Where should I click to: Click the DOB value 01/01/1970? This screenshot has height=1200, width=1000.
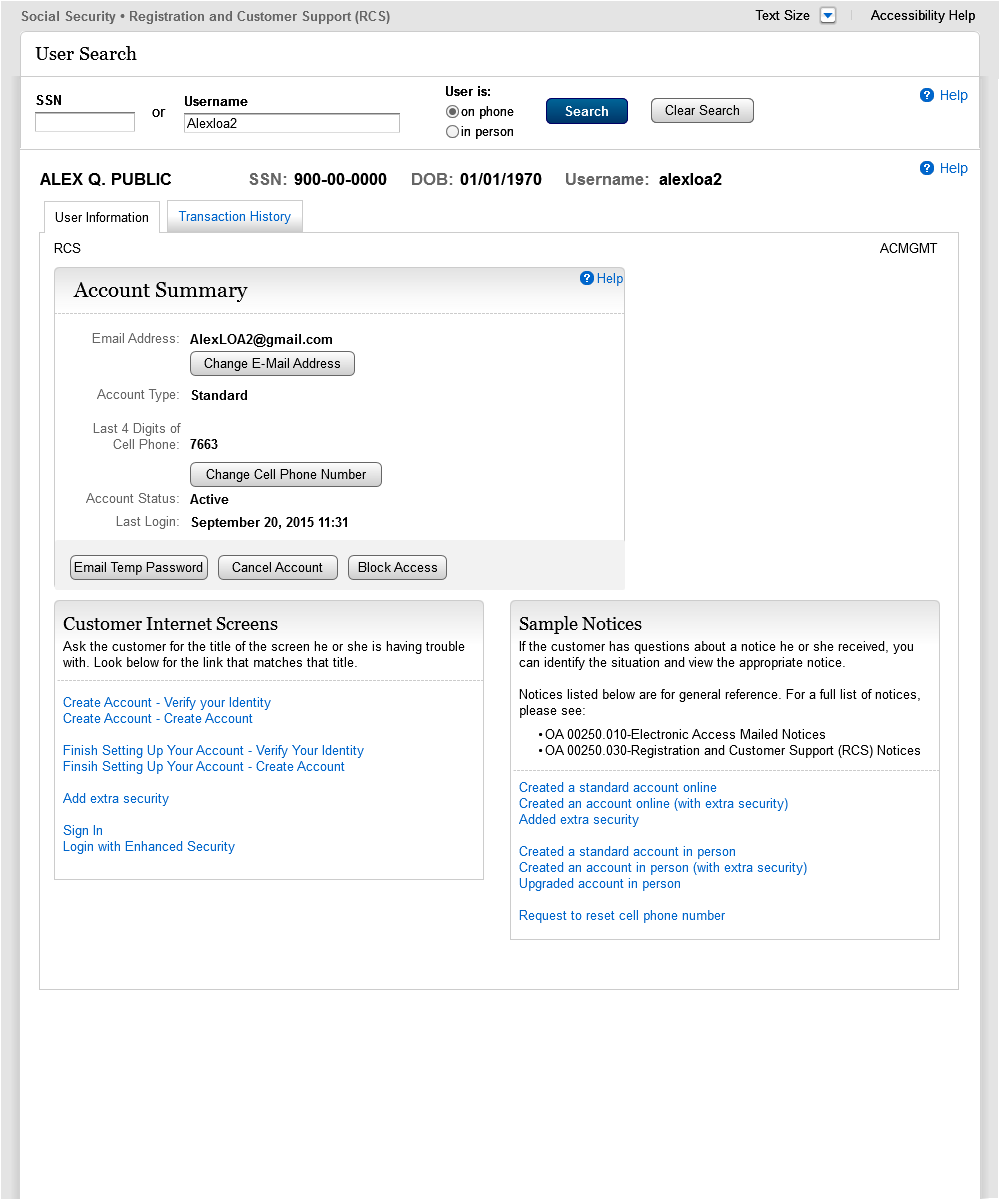click(x=501, y=180)
